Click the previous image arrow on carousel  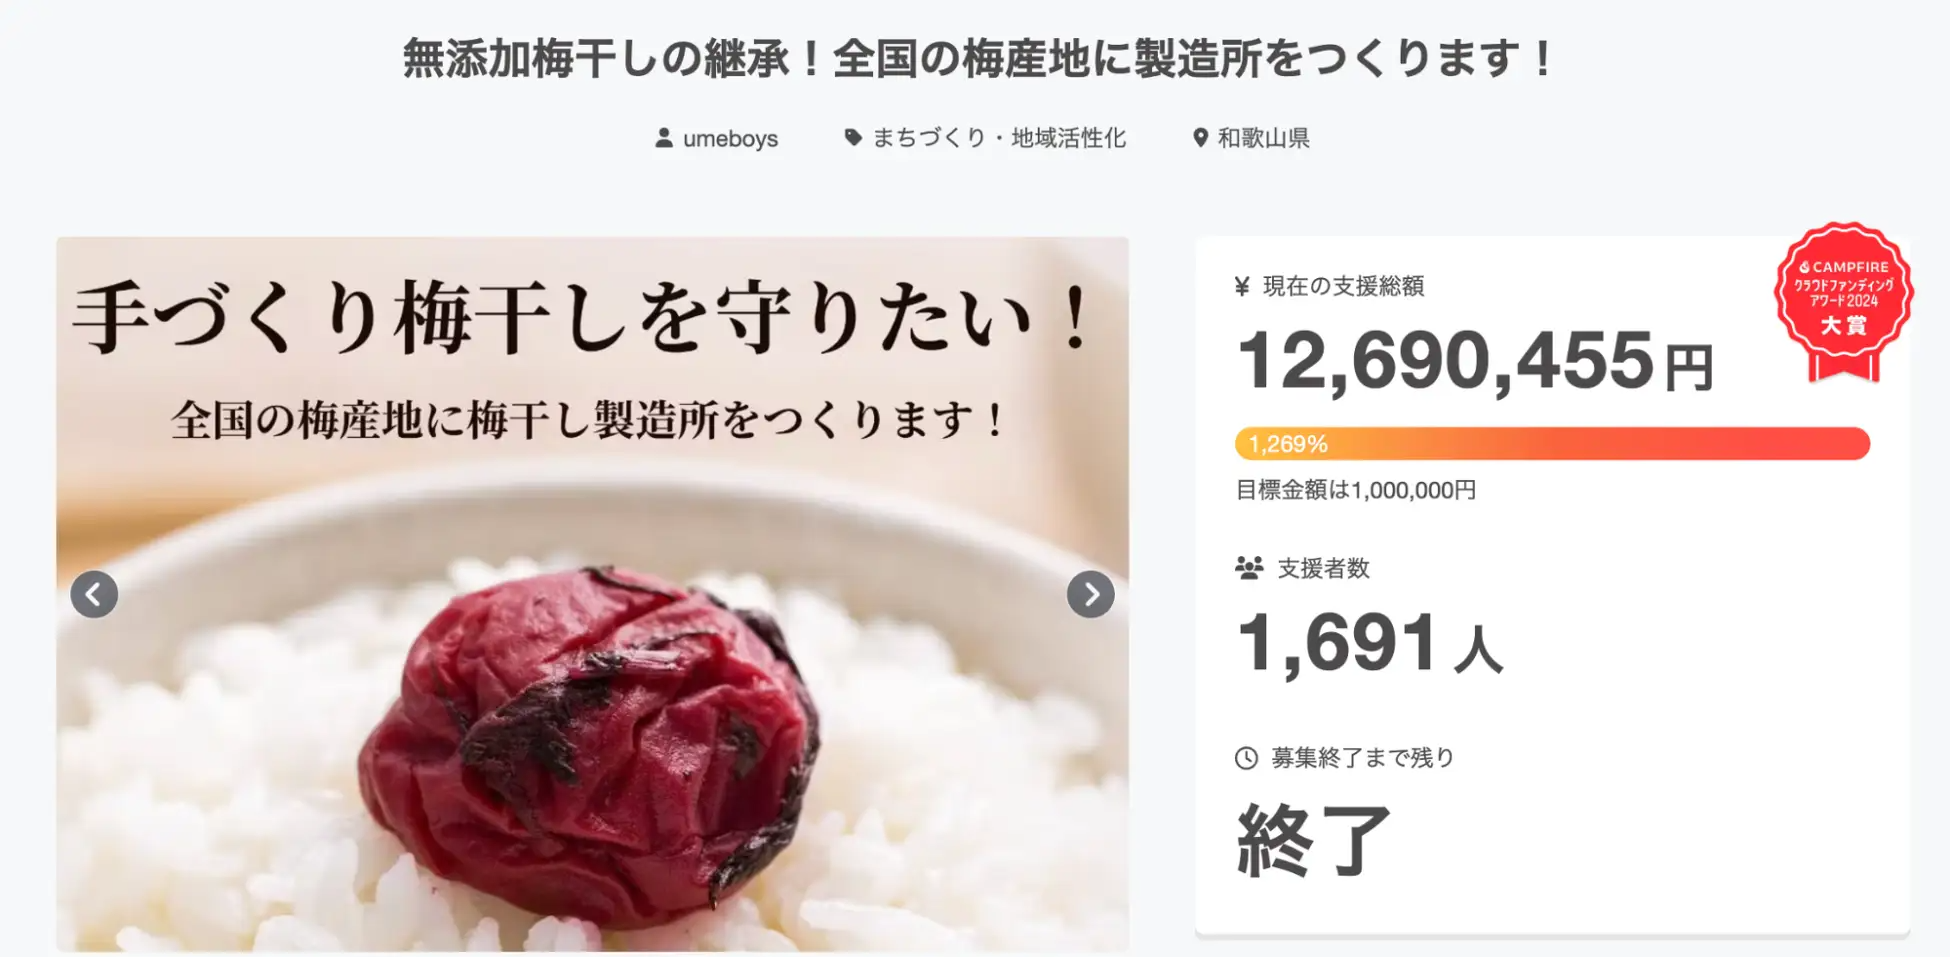[94, 594]
